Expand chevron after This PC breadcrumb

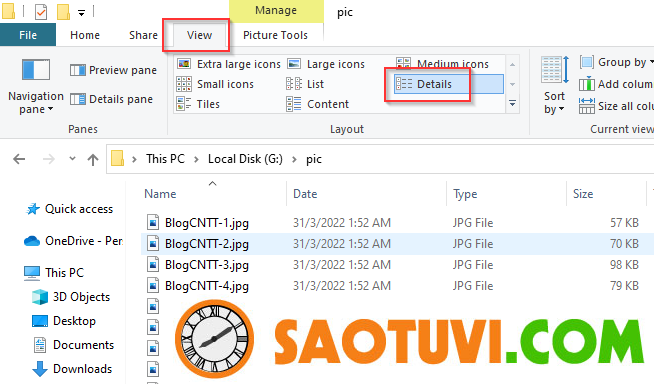(x=196, y=159)
